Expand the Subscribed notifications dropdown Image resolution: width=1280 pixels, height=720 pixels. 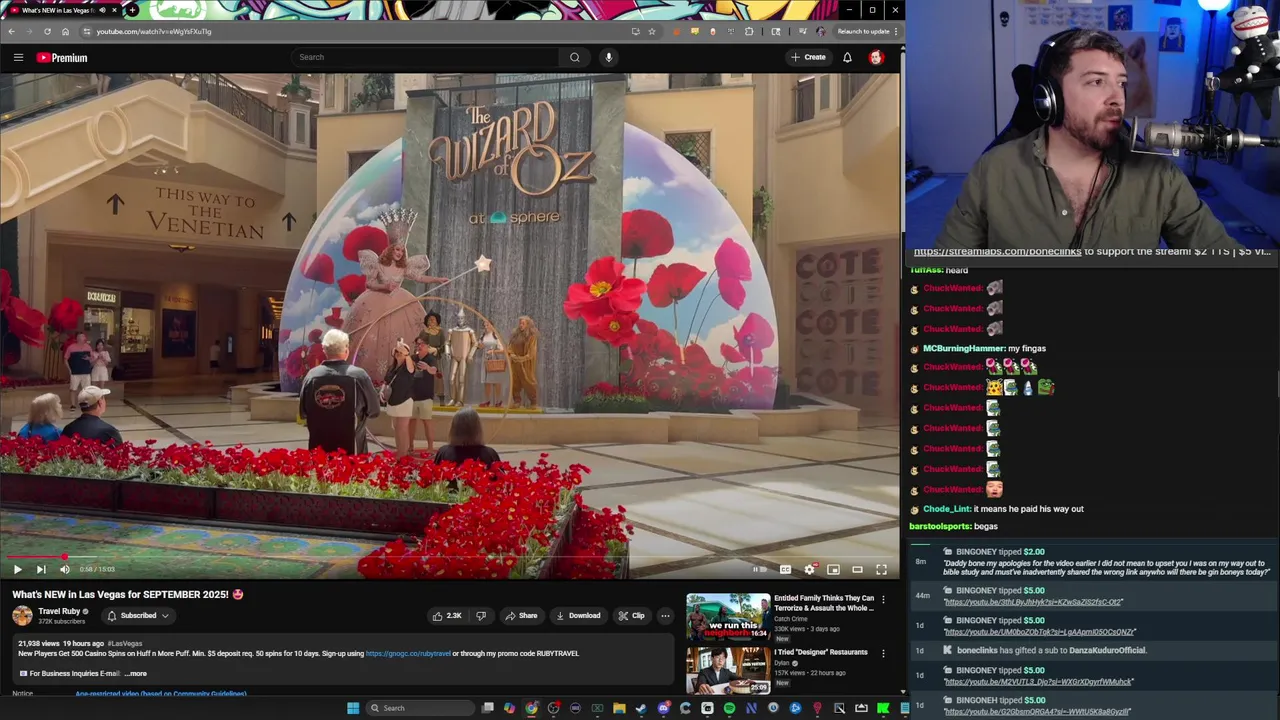coord(138,616)
